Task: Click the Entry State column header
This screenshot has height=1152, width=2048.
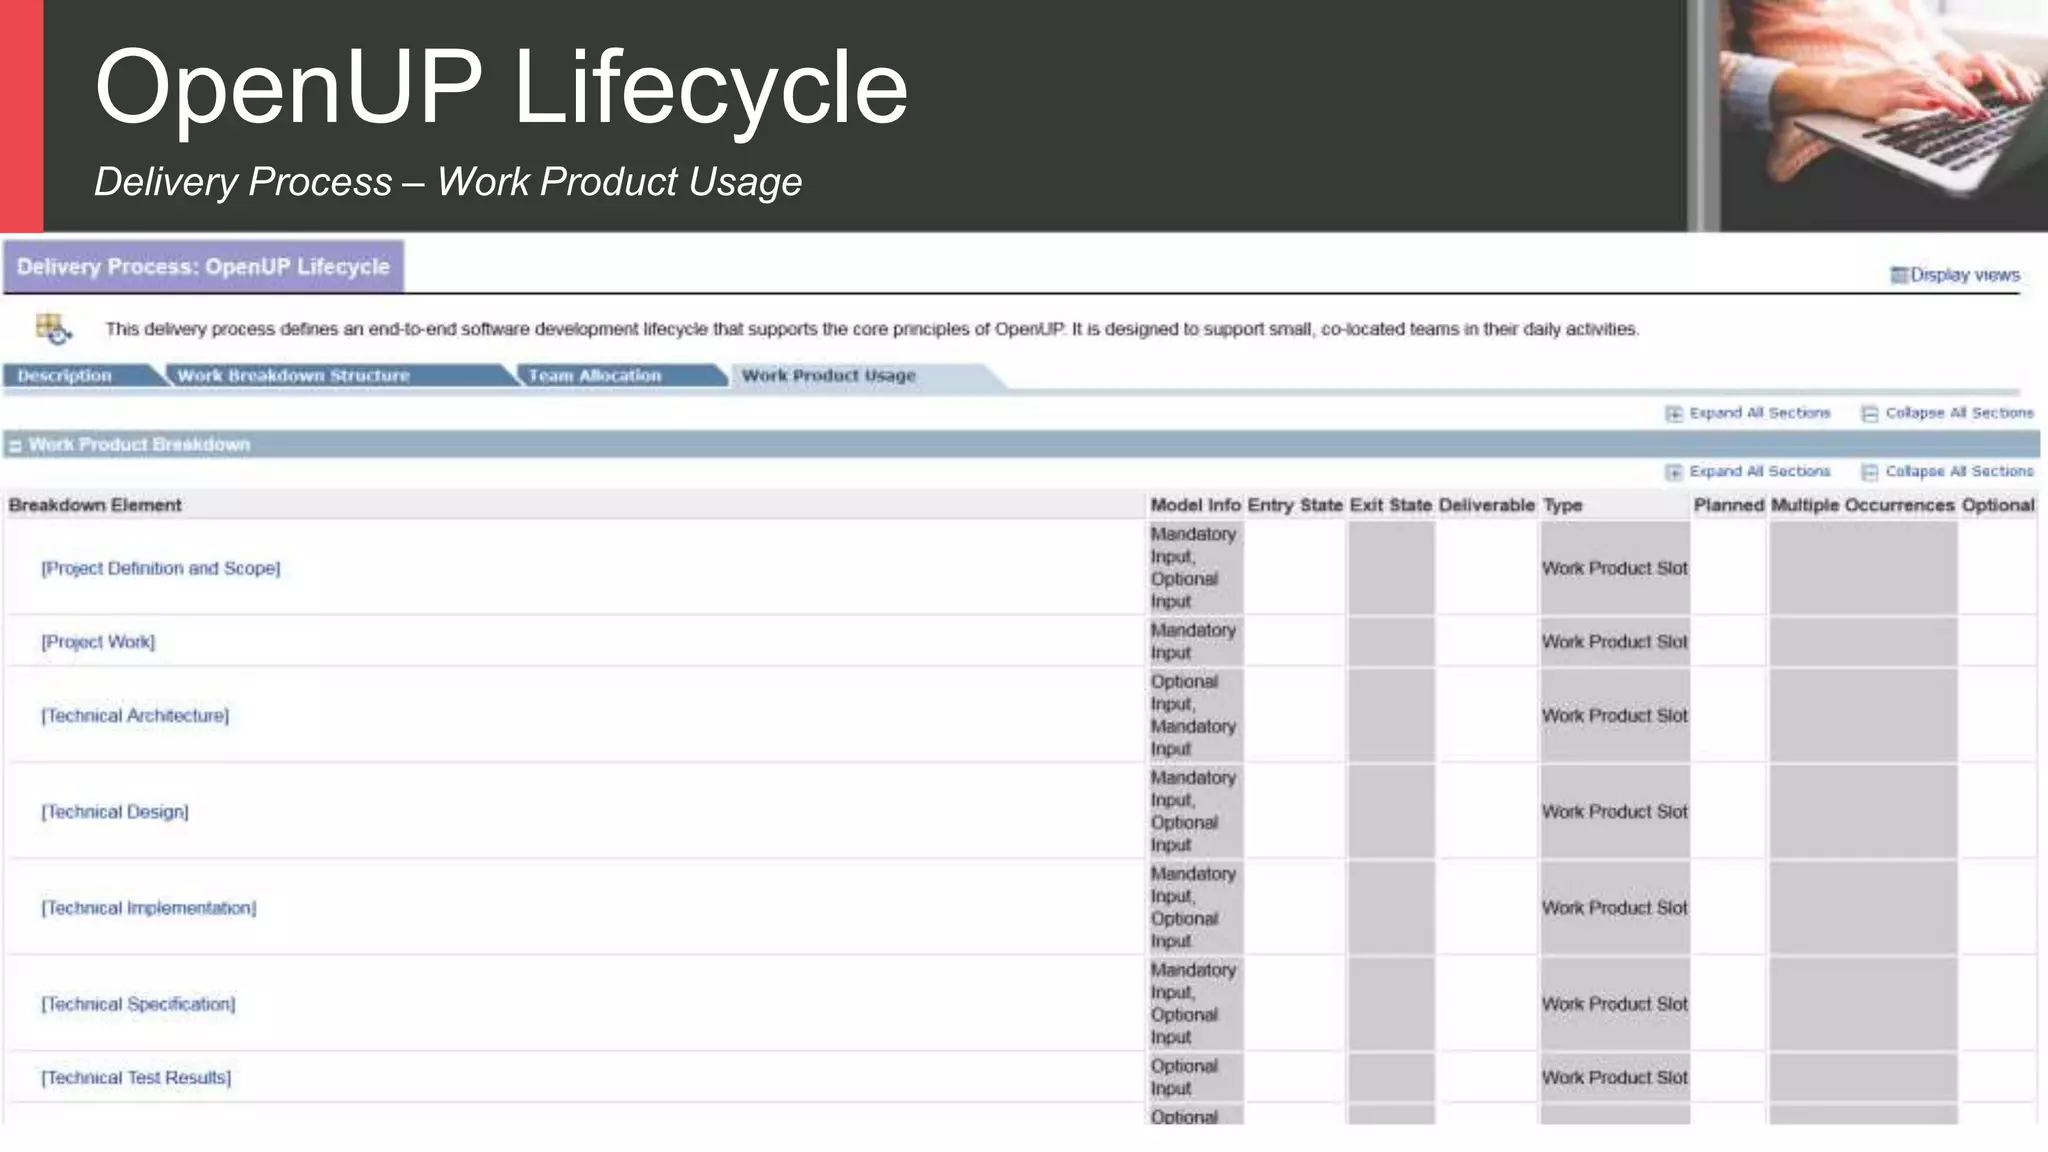Action: pos(1295,505)
